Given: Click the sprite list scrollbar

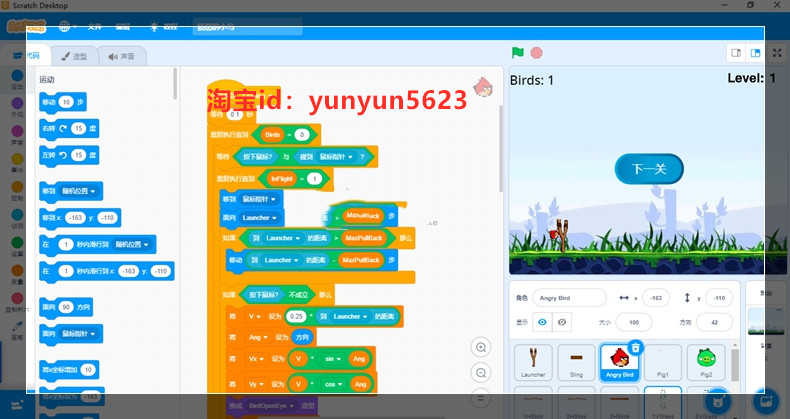Looking at the screenshot, I should click(x=735, y=365).
